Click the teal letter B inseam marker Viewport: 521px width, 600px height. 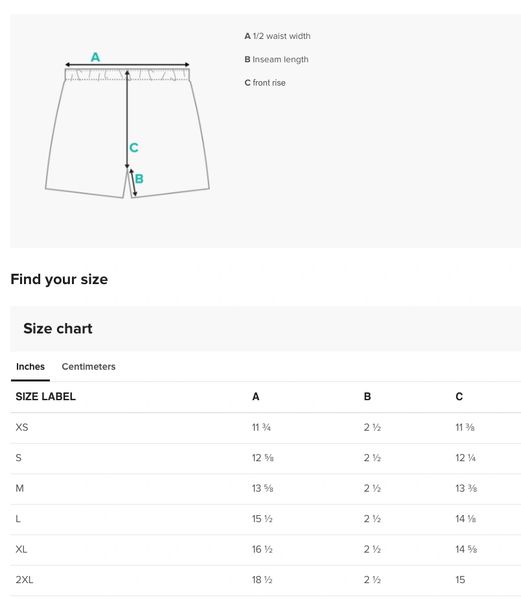click(139, 178)
